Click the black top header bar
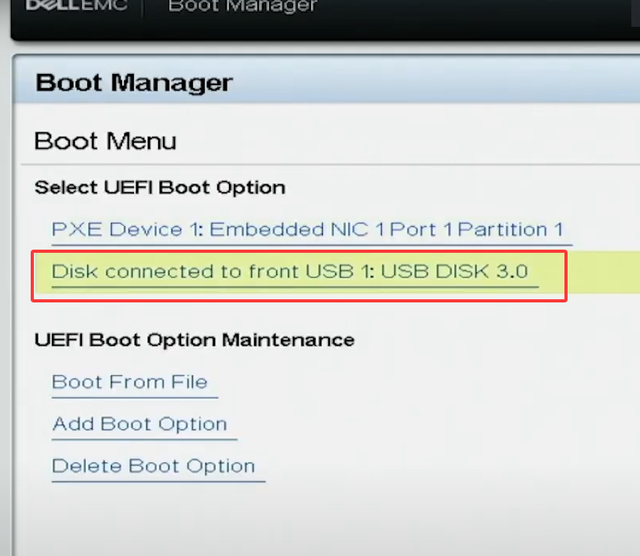 pyautogui.click(x=325, y=18)
